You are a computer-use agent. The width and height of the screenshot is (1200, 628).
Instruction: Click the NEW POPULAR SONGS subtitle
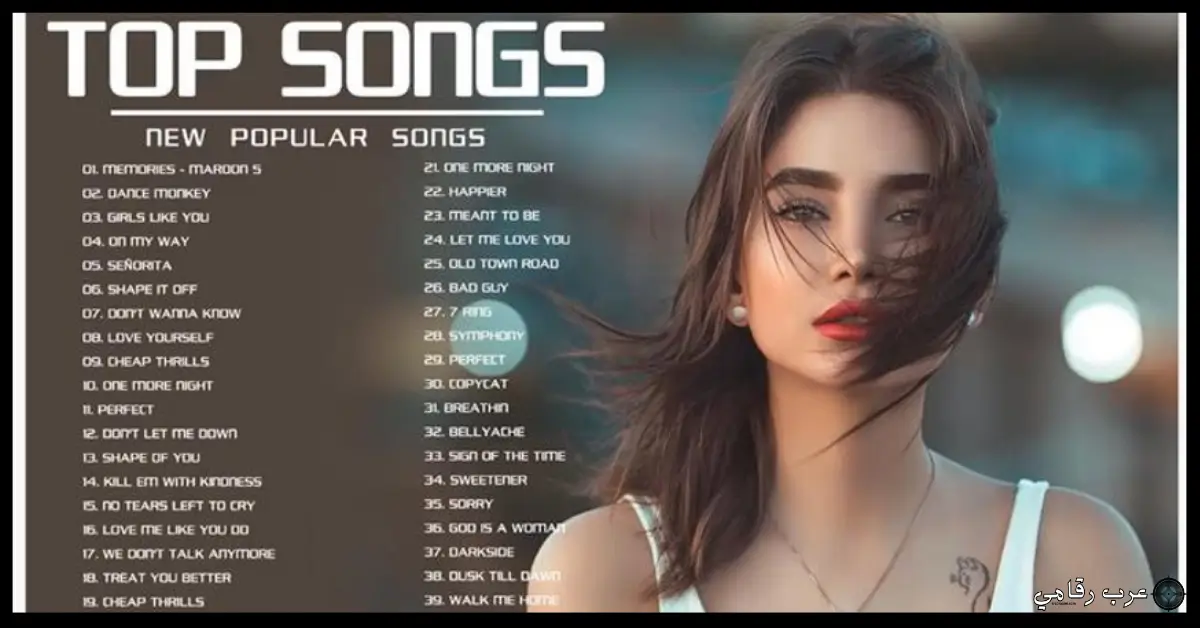[x=315, y=137]
